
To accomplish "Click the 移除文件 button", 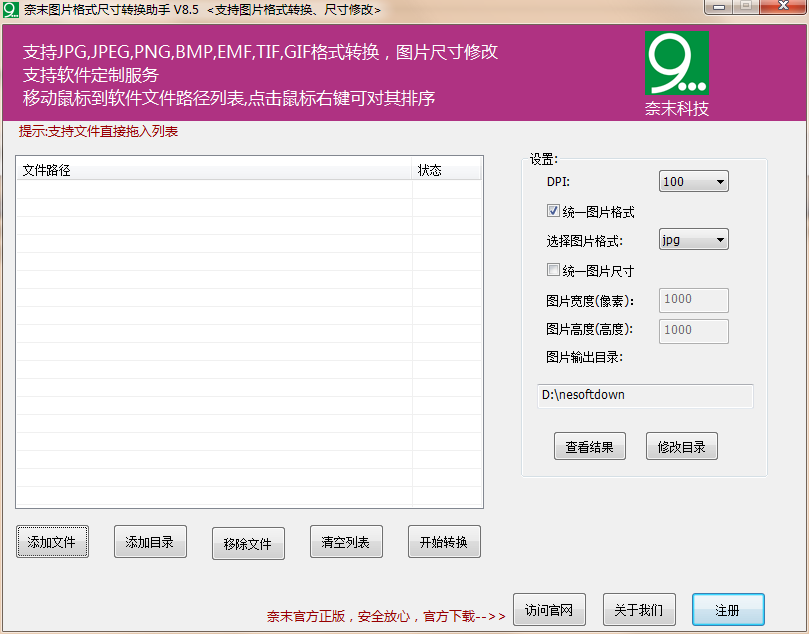I will (247, 542).
